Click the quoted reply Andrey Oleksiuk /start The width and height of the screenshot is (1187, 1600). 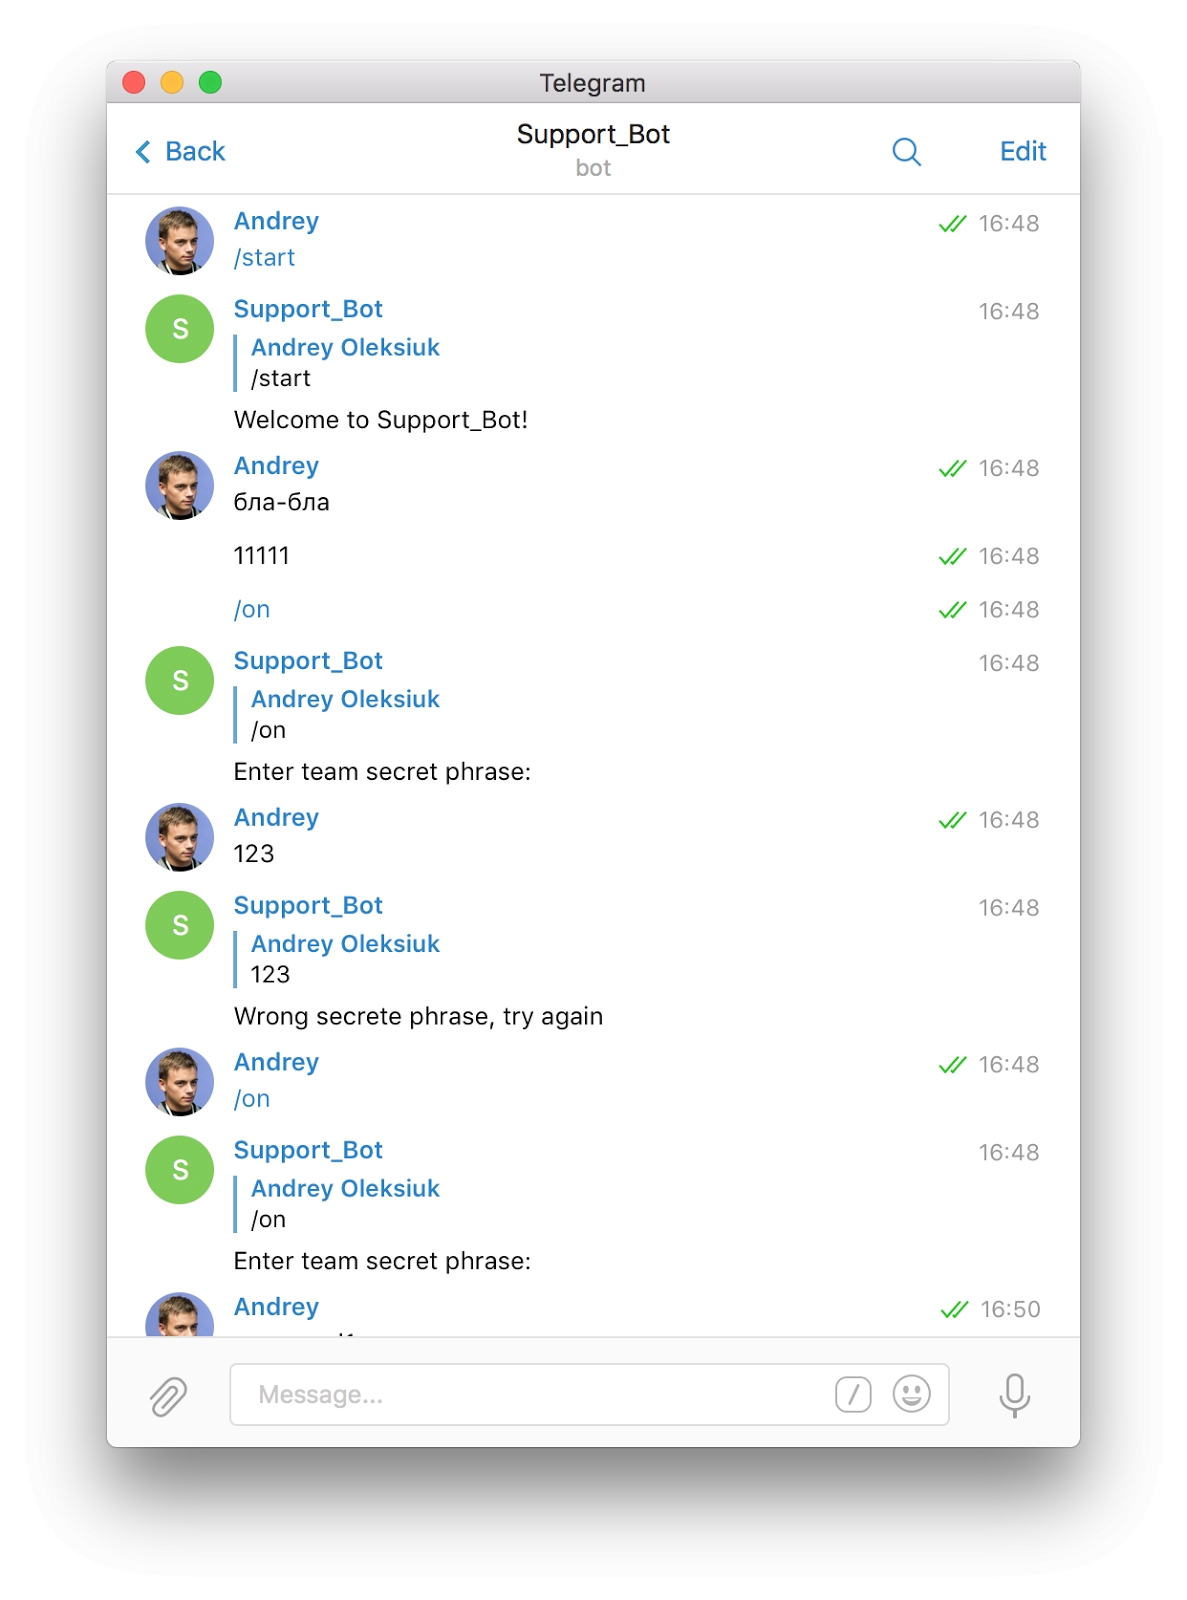click(x=344, y=363)
